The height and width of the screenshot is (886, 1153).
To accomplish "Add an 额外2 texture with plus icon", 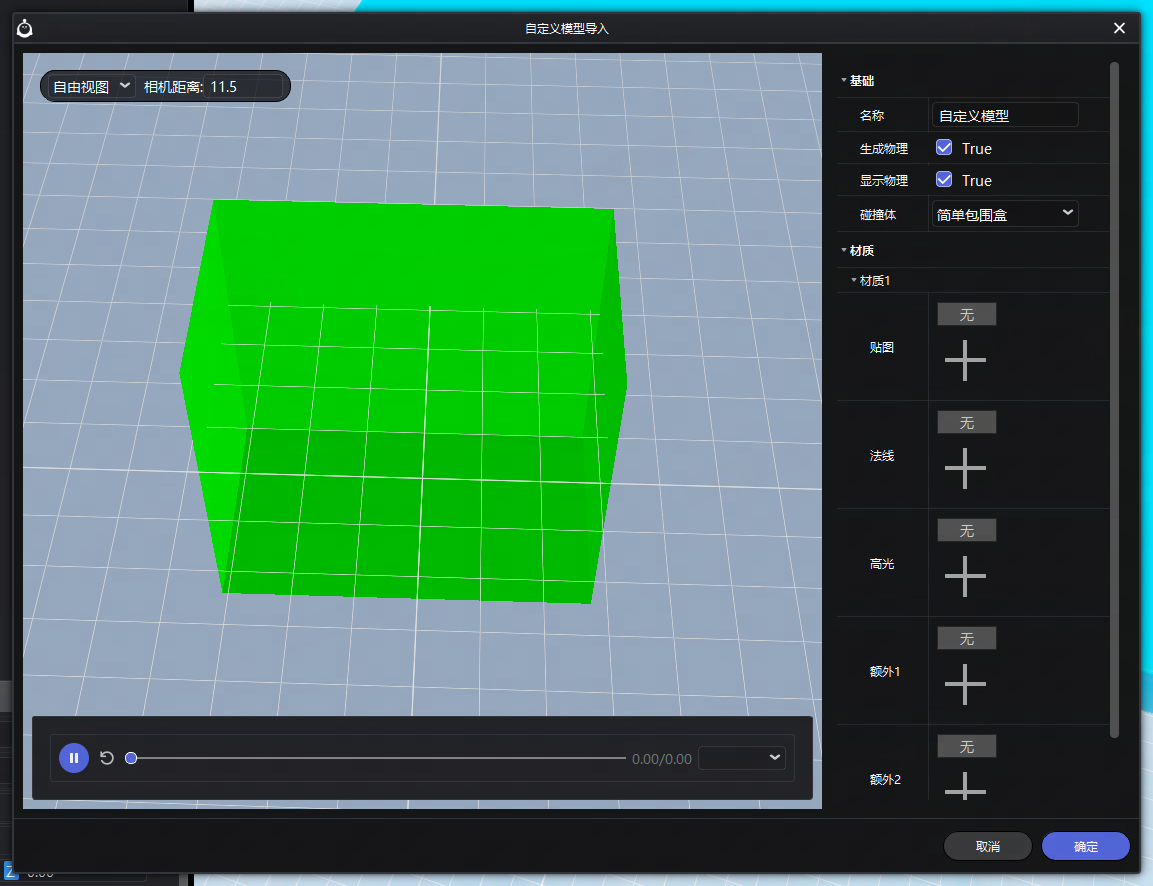I will pos(965,786).
